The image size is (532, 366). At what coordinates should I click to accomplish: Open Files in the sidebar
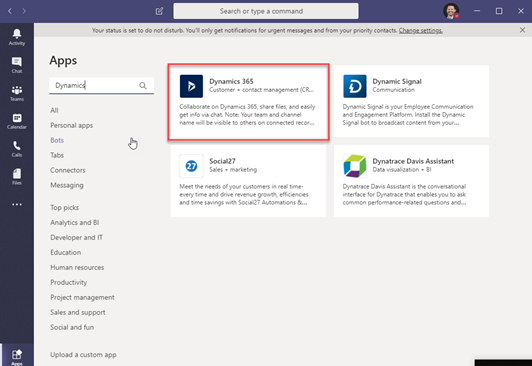pos(17,177)
